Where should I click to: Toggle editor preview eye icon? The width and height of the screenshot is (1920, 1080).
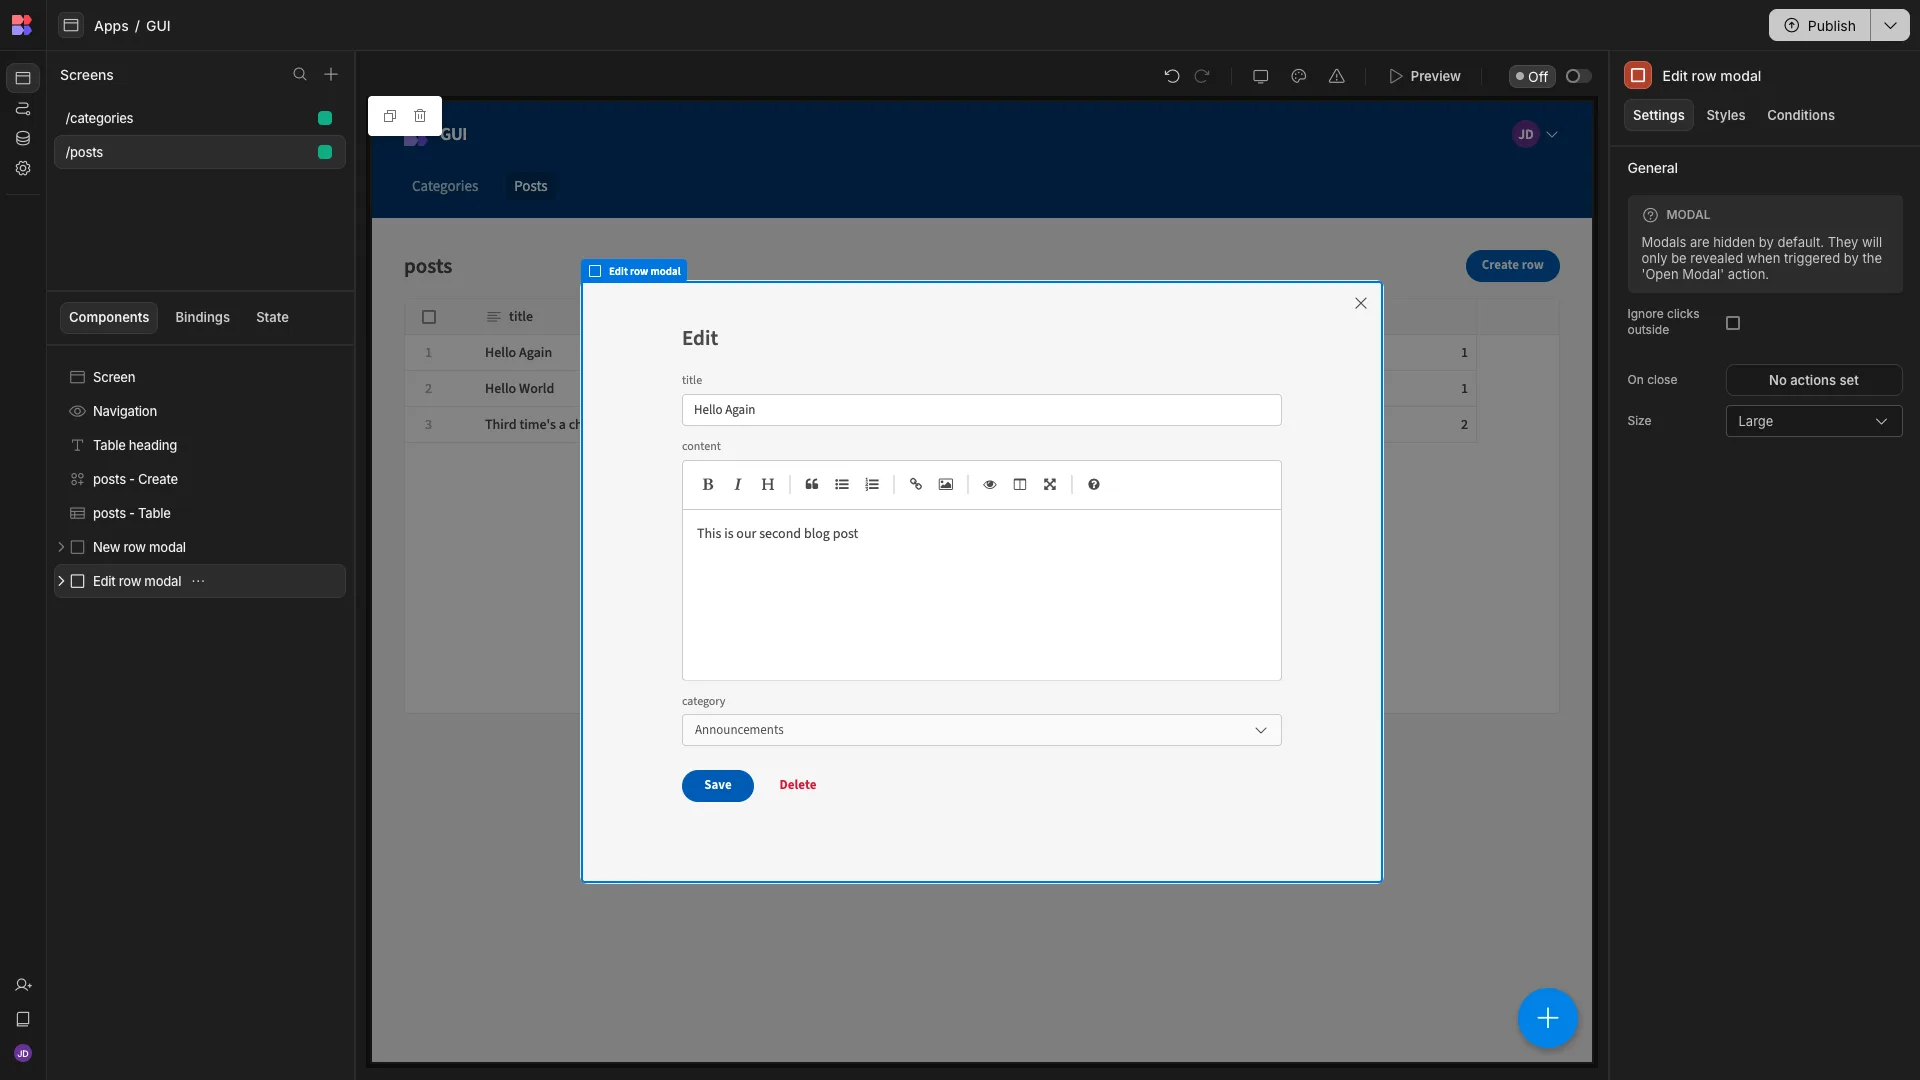pos(989,484)
